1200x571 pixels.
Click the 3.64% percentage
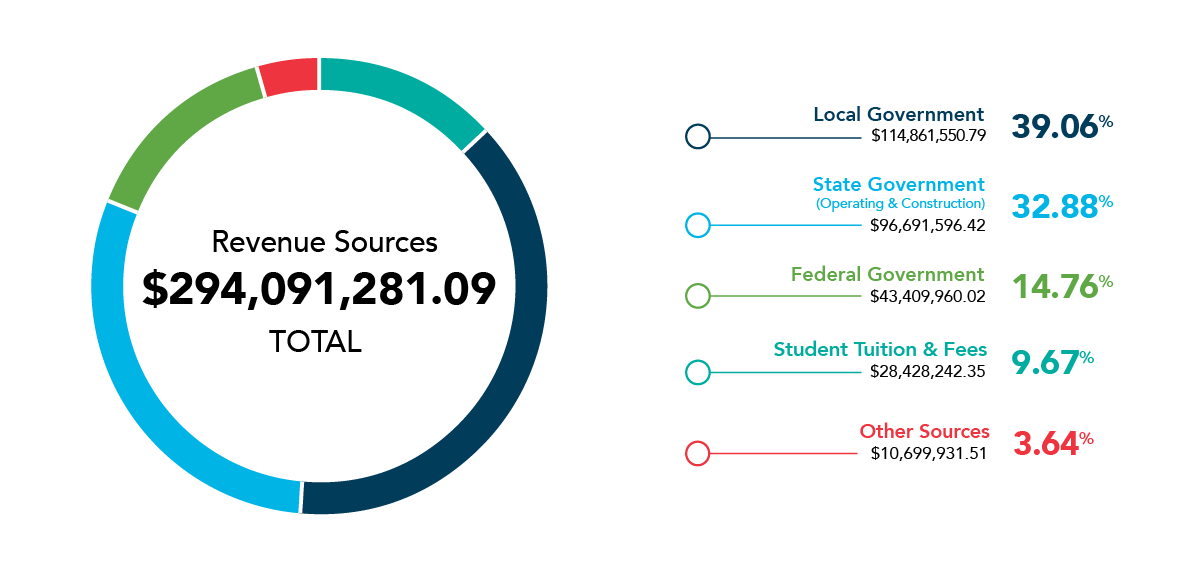click(x=1053, y=443)
